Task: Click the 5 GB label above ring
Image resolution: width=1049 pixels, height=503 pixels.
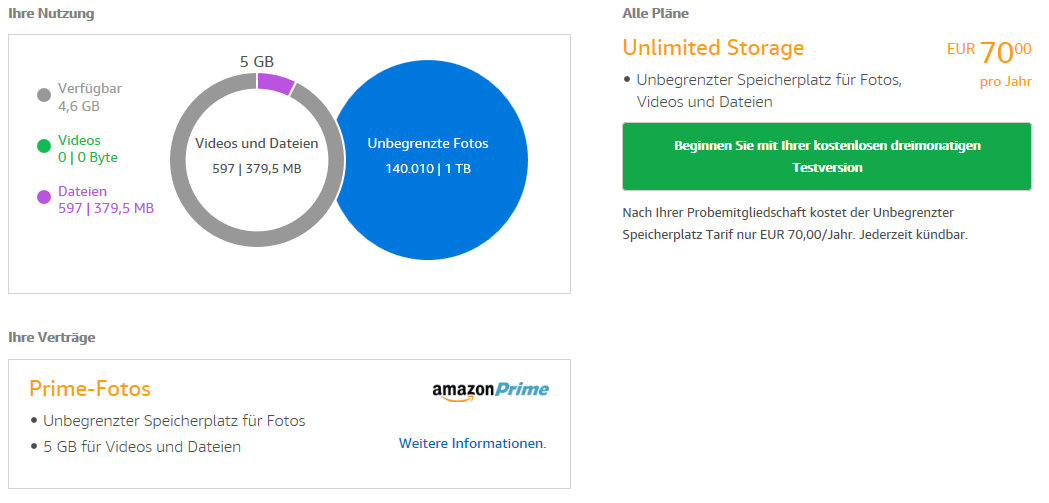Action: click(x=257, y=61)
